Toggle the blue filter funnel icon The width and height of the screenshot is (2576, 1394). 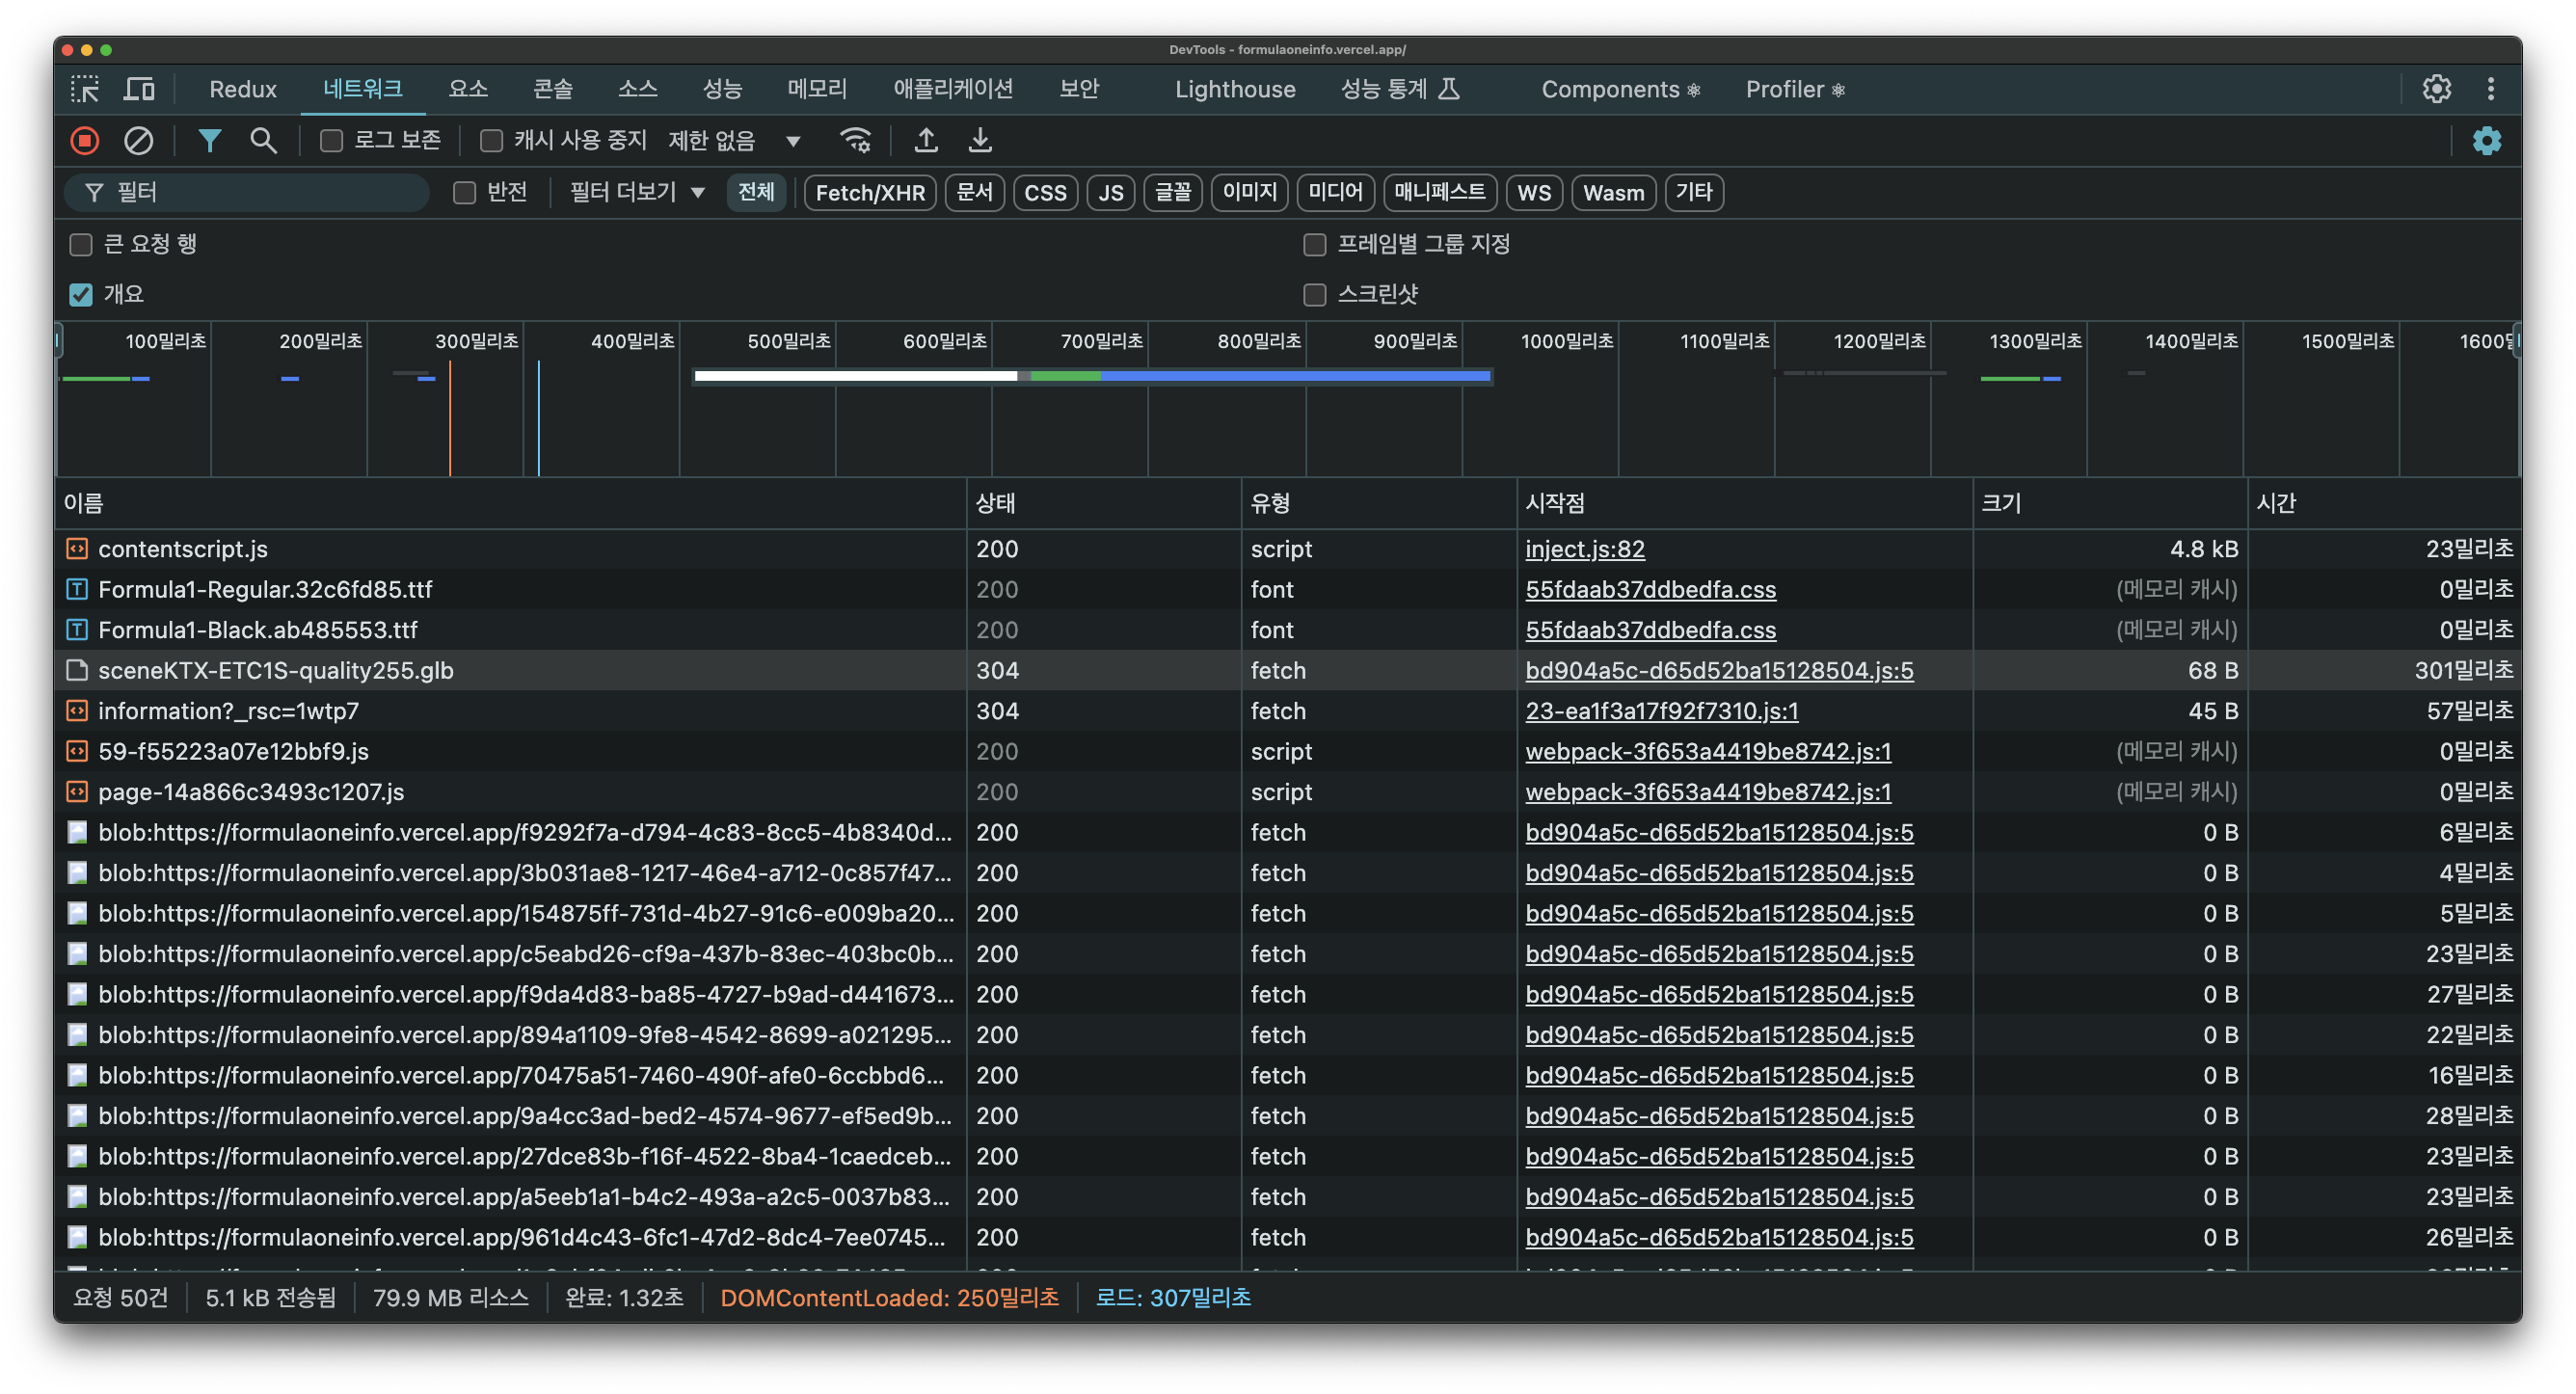pyautogui.click(x=209, y=141)
